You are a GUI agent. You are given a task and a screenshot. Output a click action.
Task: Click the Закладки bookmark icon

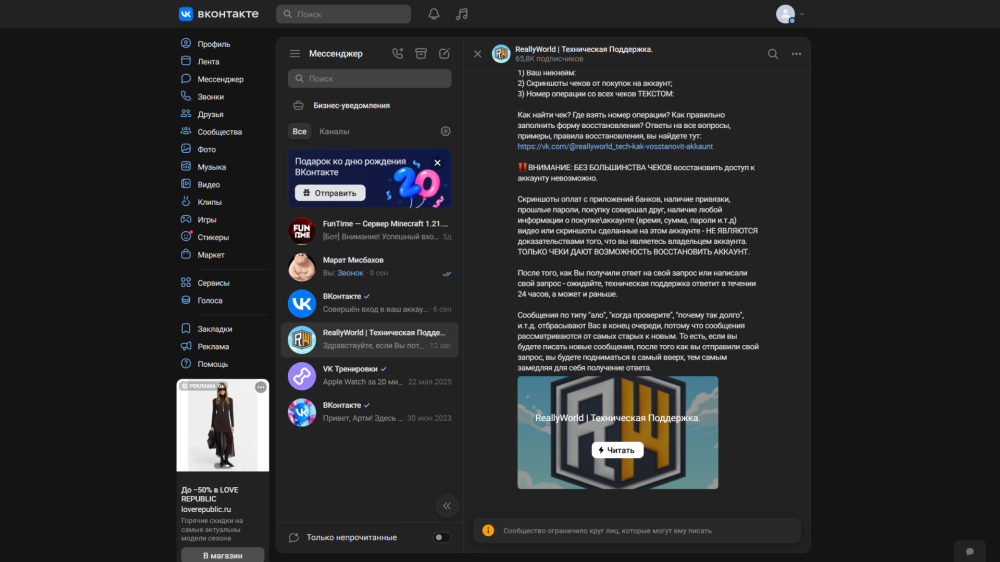[x=186, y=329]
